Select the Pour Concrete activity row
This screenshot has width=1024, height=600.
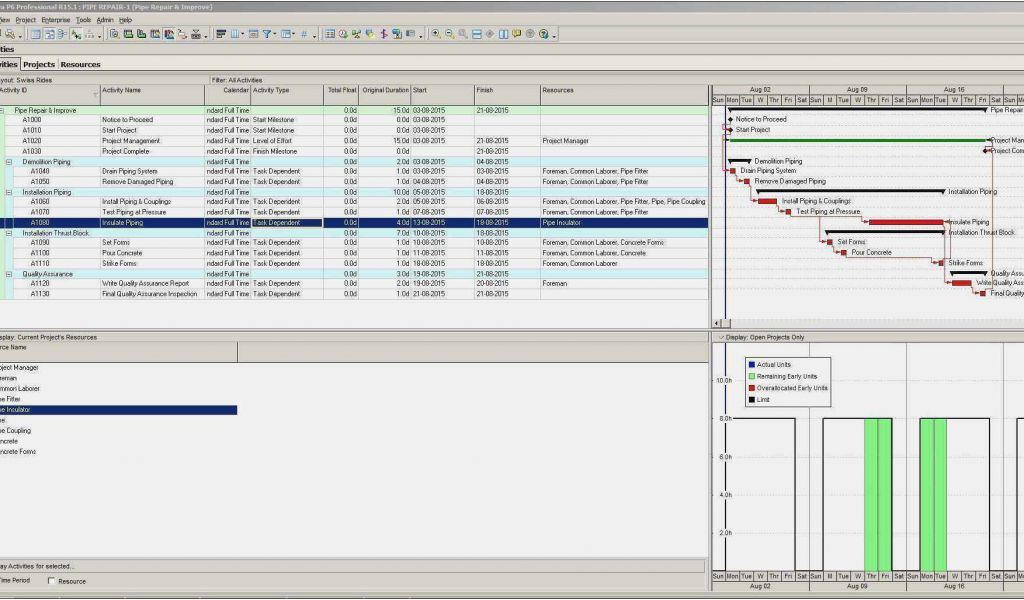click(x=122, y=253)
